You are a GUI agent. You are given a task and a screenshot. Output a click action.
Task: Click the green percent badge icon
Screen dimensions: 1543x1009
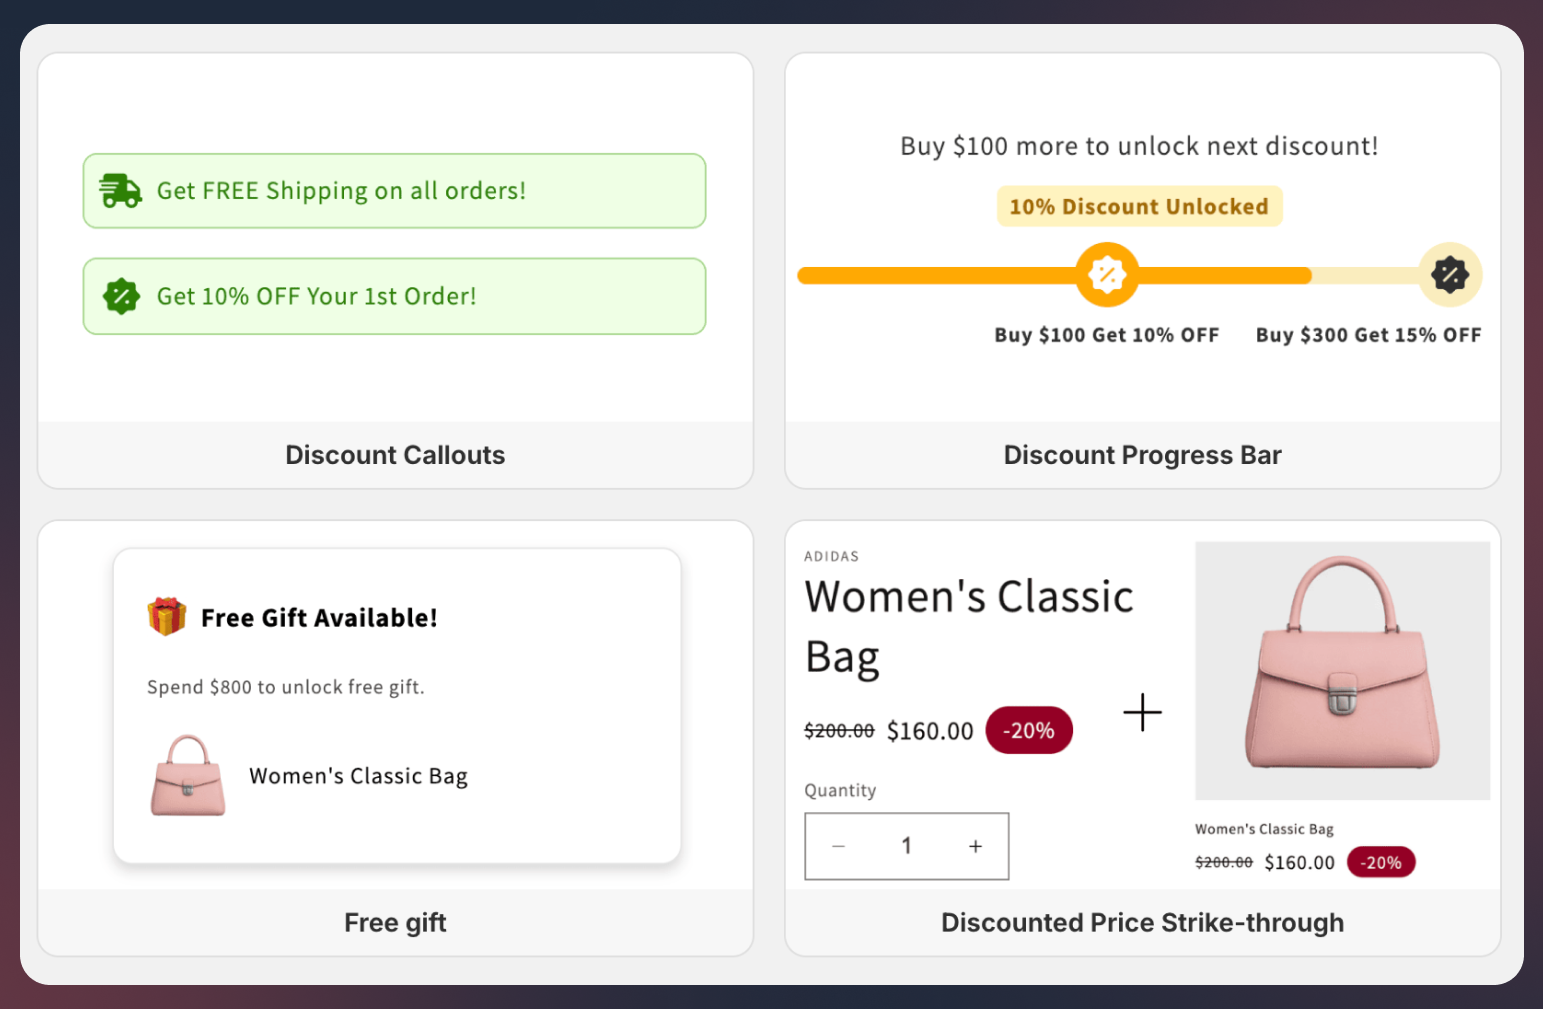pyautogui.click(x=121, y=296)
